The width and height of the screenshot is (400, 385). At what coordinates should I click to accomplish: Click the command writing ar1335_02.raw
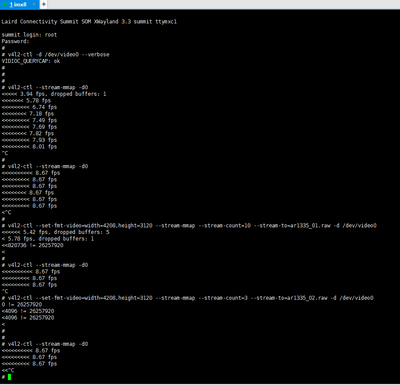click(187, 298)
